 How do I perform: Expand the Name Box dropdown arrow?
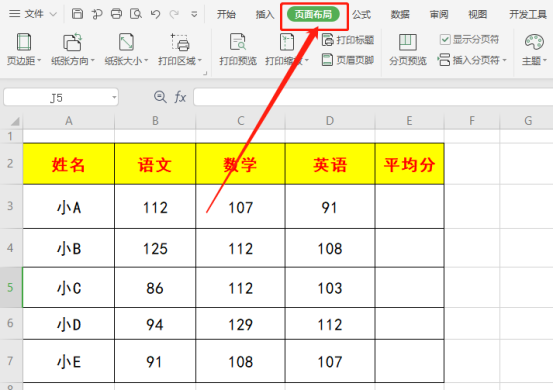pos(114,97)
